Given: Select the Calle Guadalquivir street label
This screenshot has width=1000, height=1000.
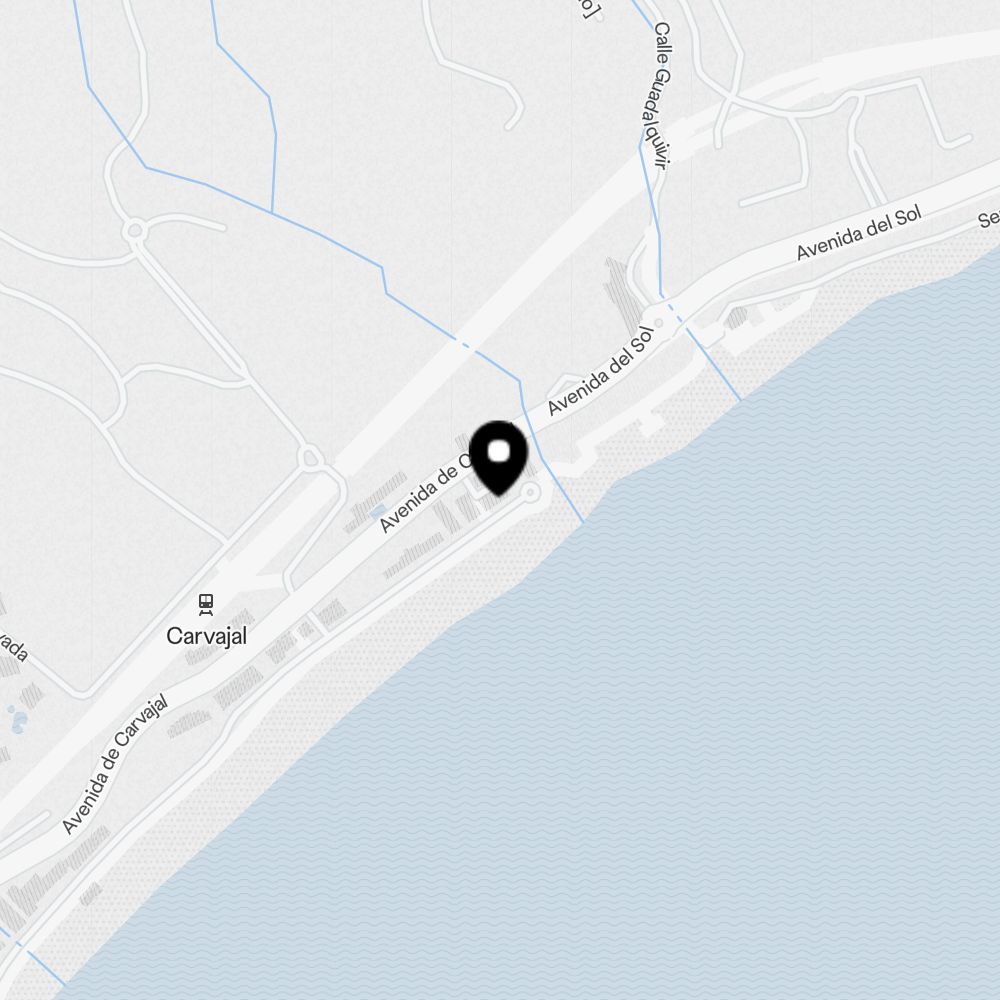Looking at the screenshot, I should click(659, 96).
